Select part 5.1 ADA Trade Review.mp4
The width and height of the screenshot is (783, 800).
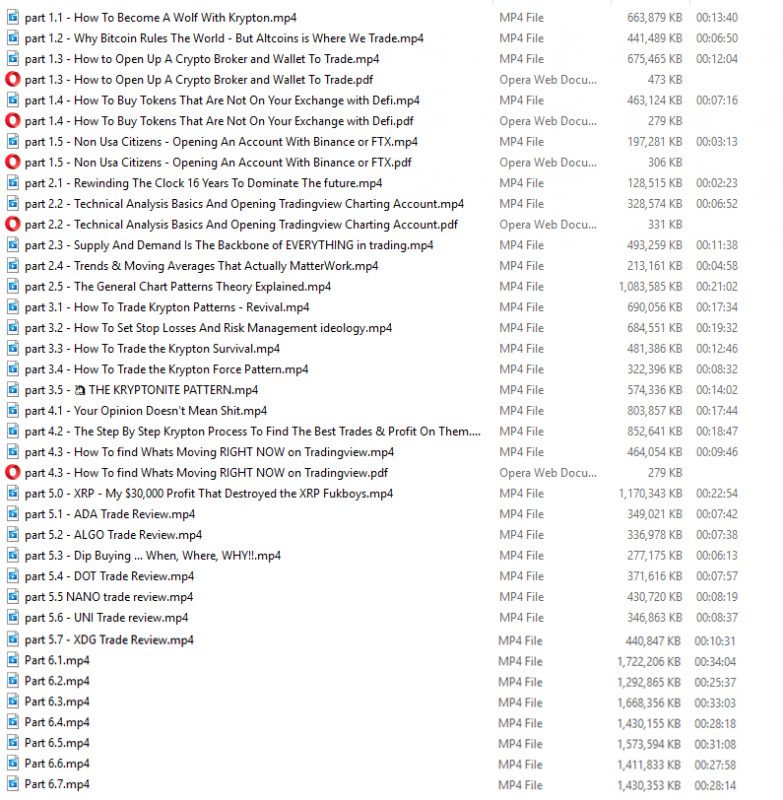pos(110,514)
